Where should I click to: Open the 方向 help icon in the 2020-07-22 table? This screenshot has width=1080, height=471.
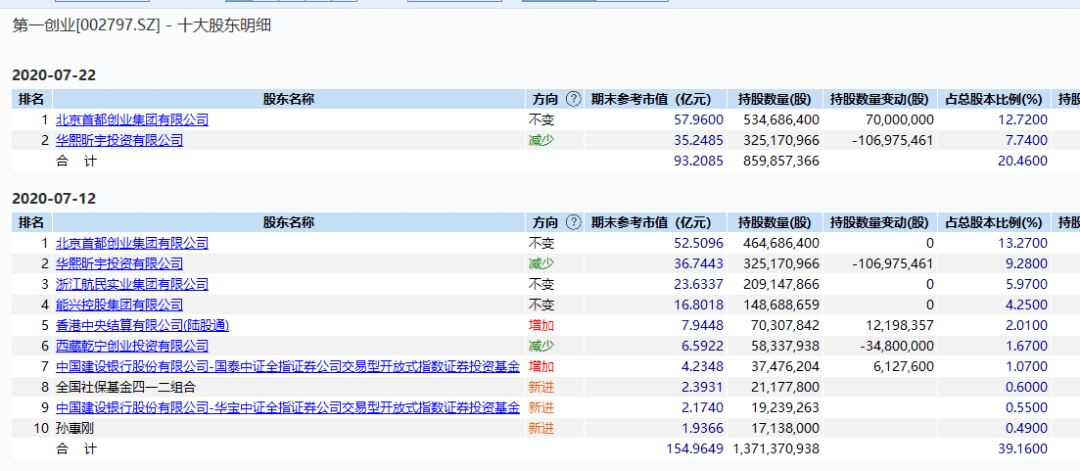(x=573, y=99)
